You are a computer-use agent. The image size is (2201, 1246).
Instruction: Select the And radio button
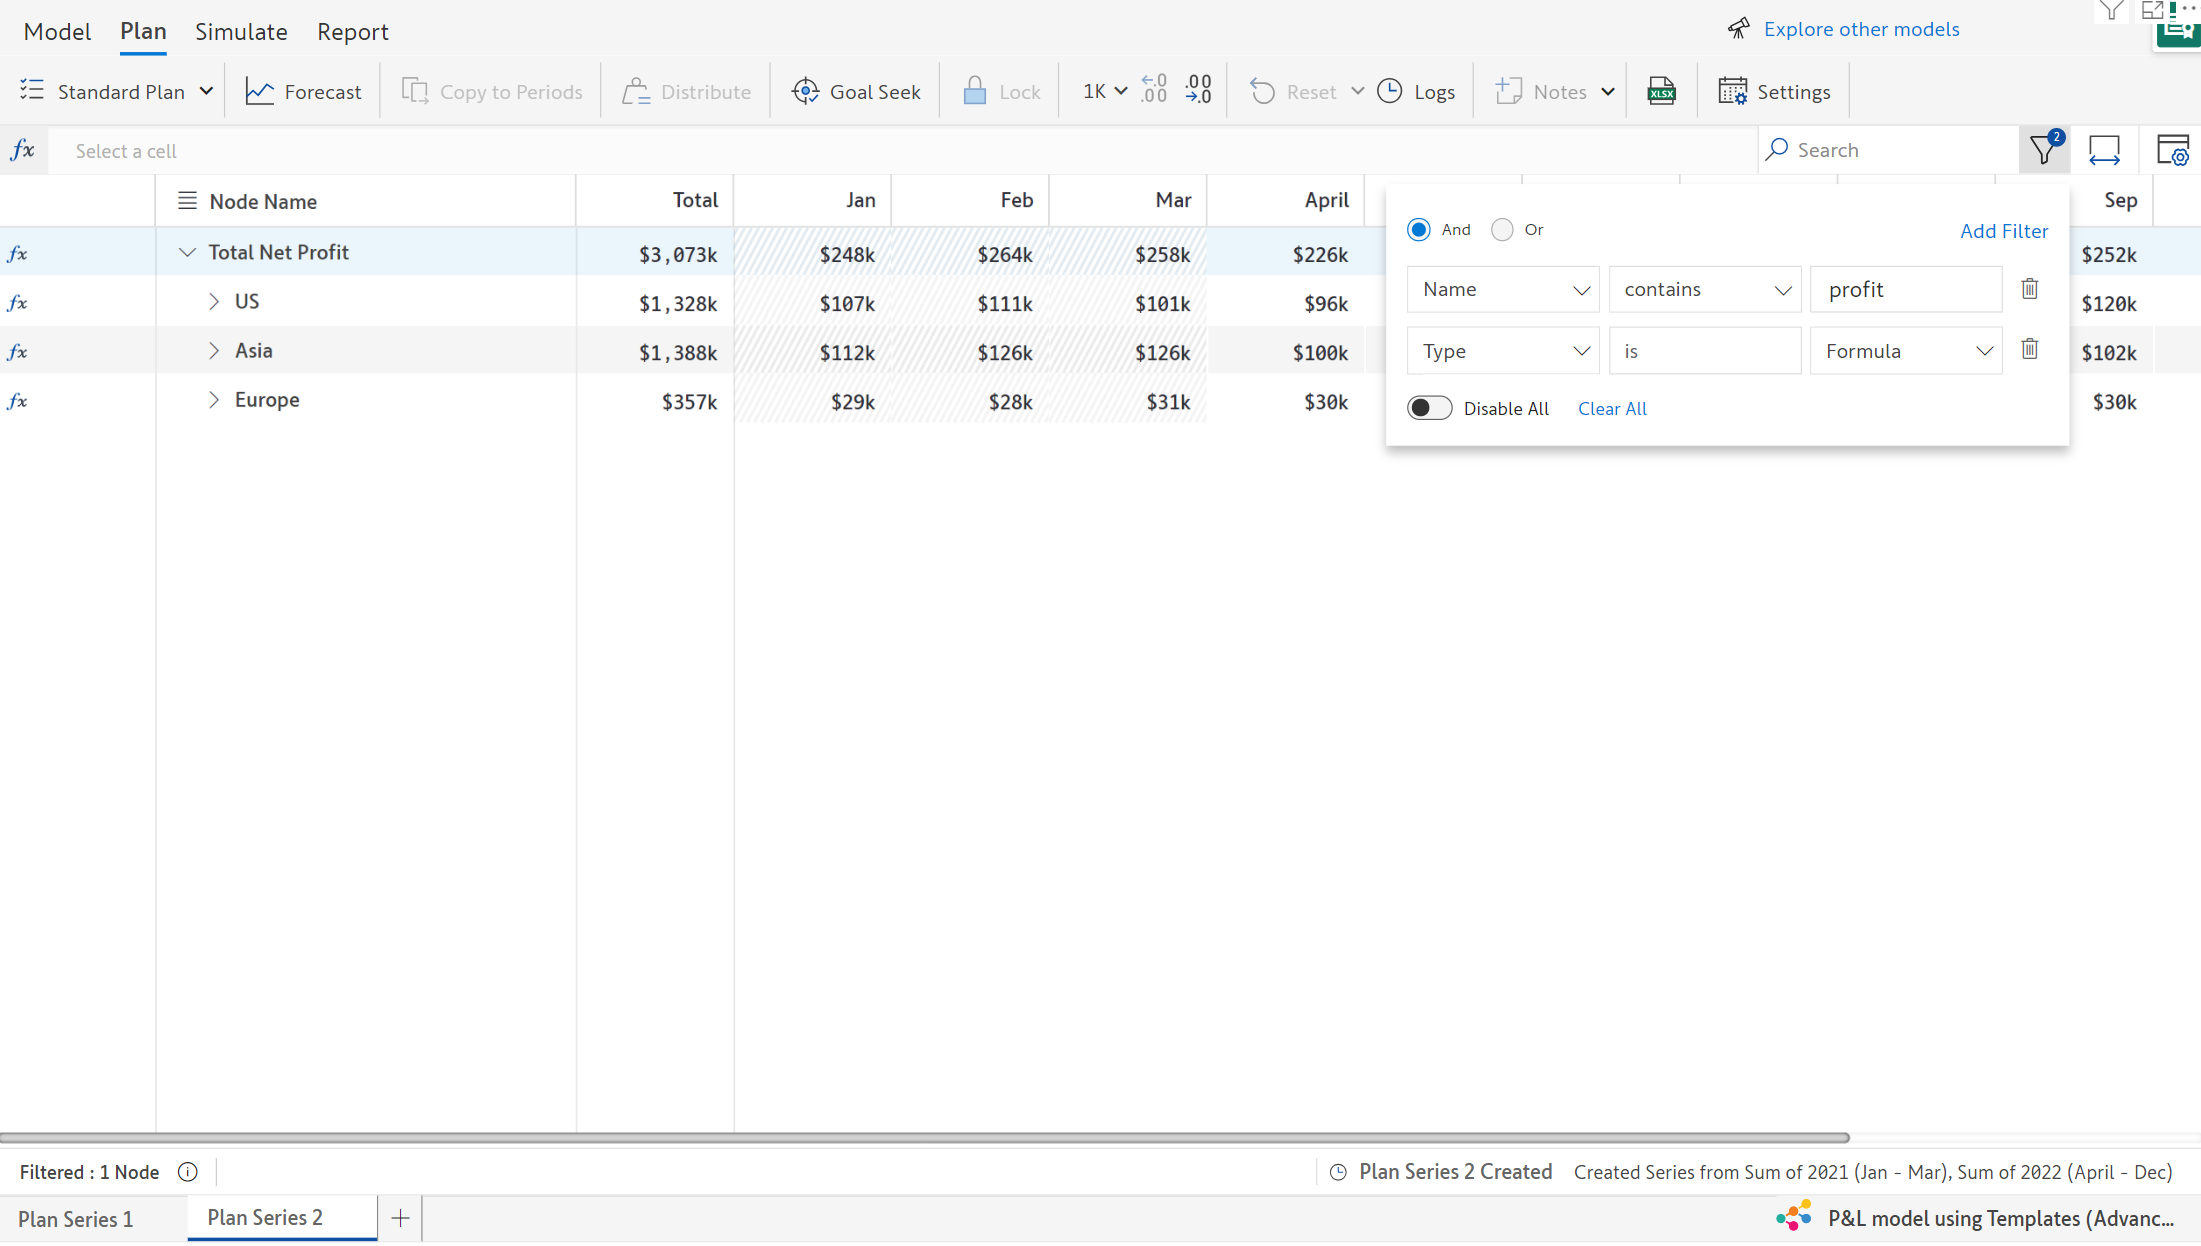pos(1418,230)
